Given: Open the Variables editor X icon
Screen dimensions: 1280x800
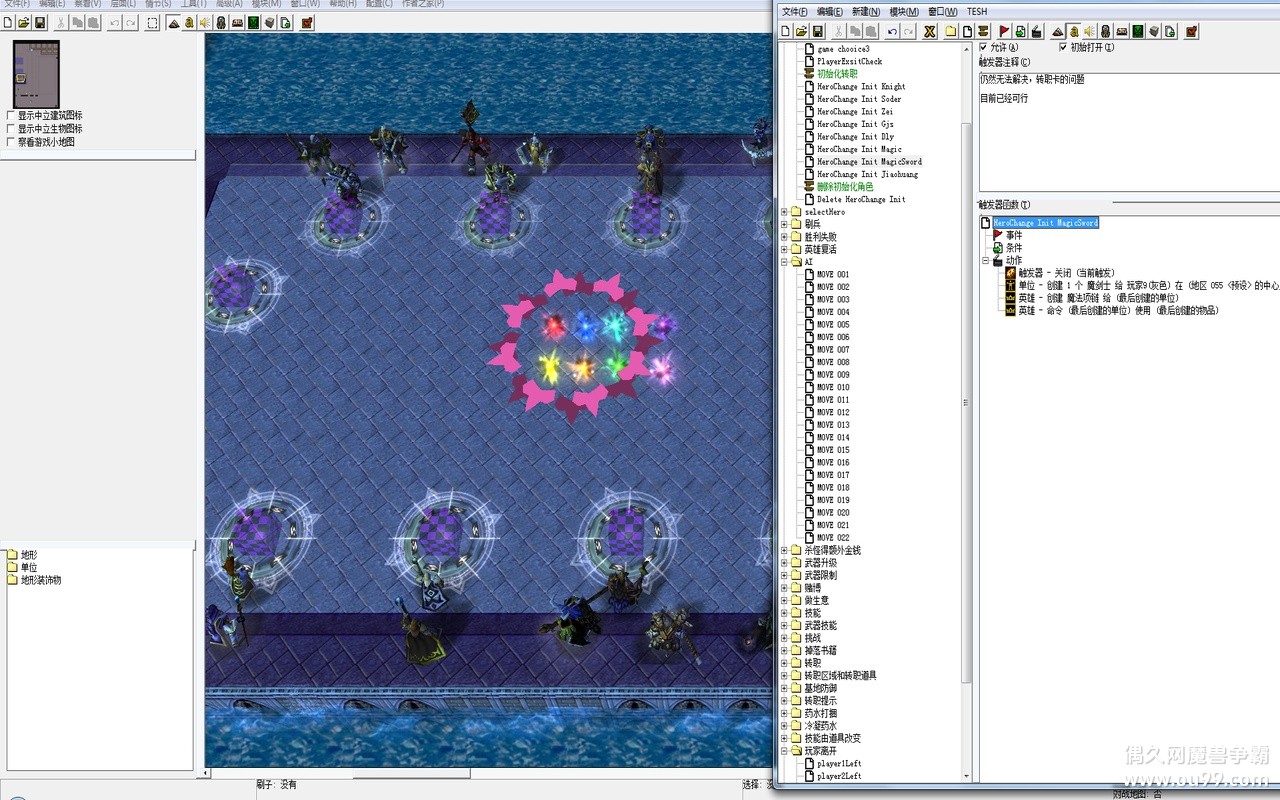Looking at the screenshot, I should point(929,31).
